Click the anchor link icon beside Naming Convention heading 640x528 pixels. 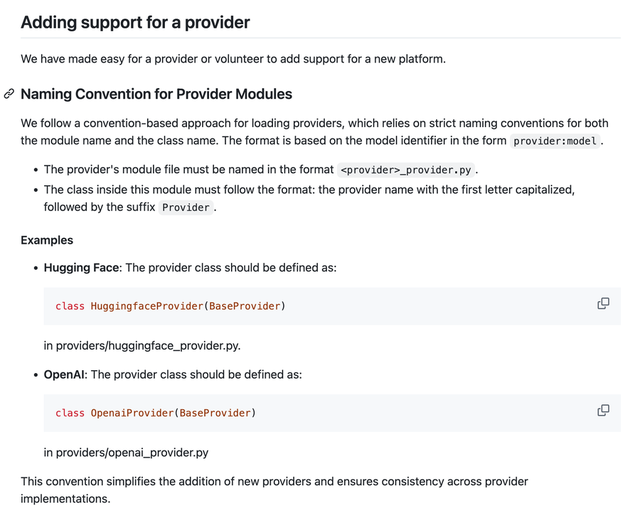coord(9,94)
